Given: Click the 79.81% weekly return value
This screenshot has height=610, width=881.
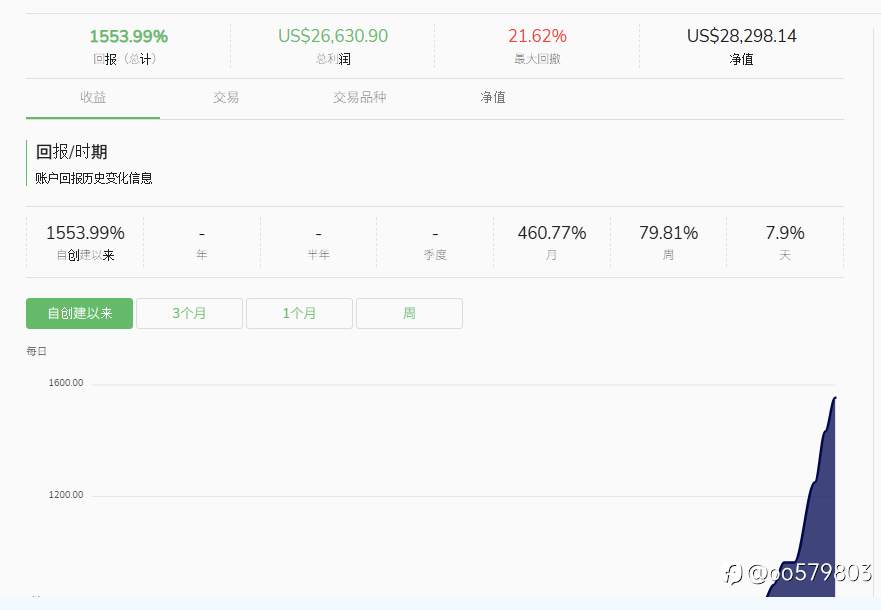Looking at the screenshot, I should 668,232.
